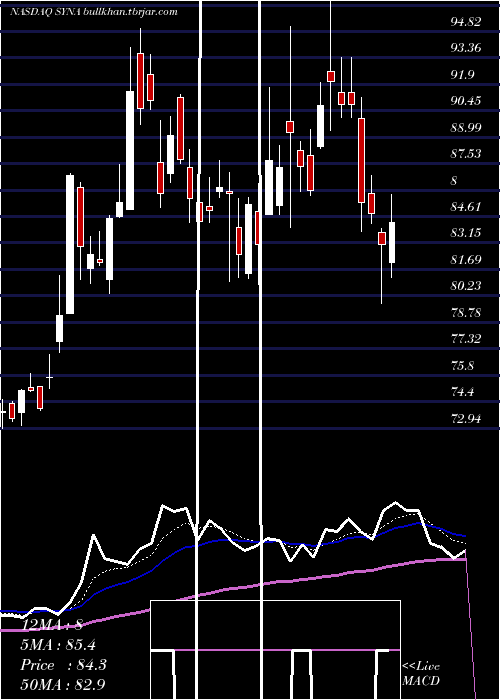Click the Price : 84.3 label

point(63,665)
